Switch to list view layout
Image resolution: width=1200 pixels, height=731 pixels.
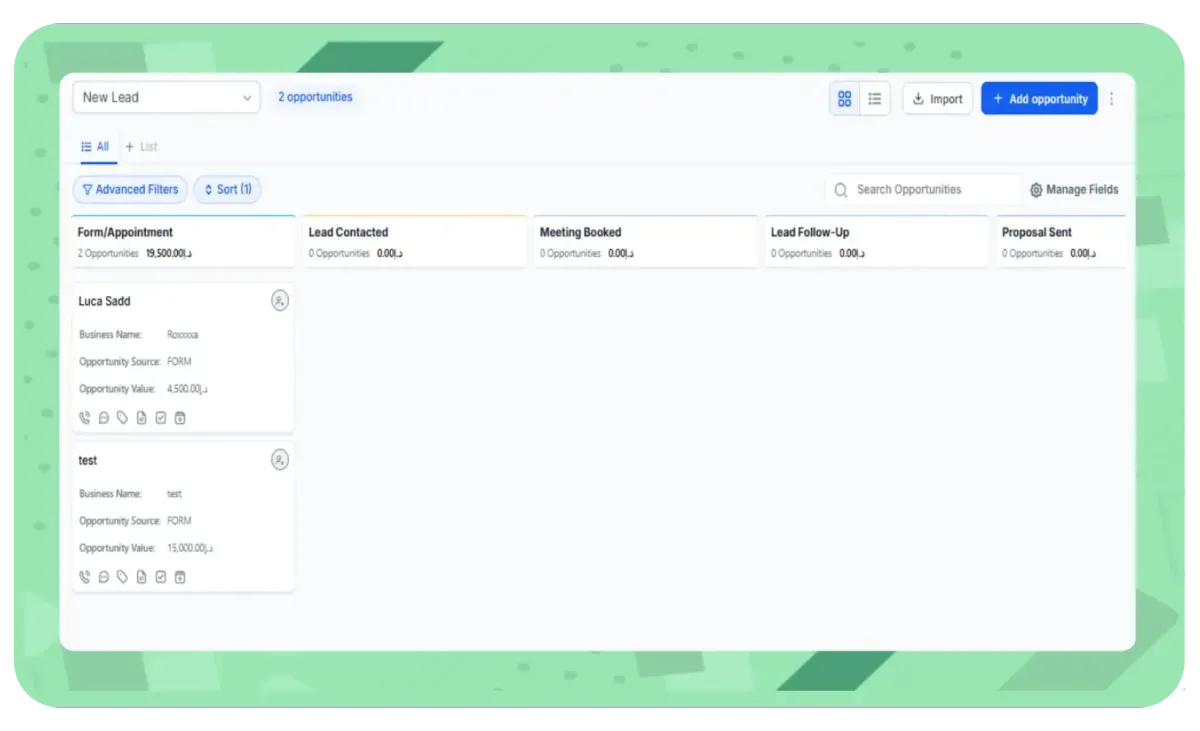coord(875,98)
